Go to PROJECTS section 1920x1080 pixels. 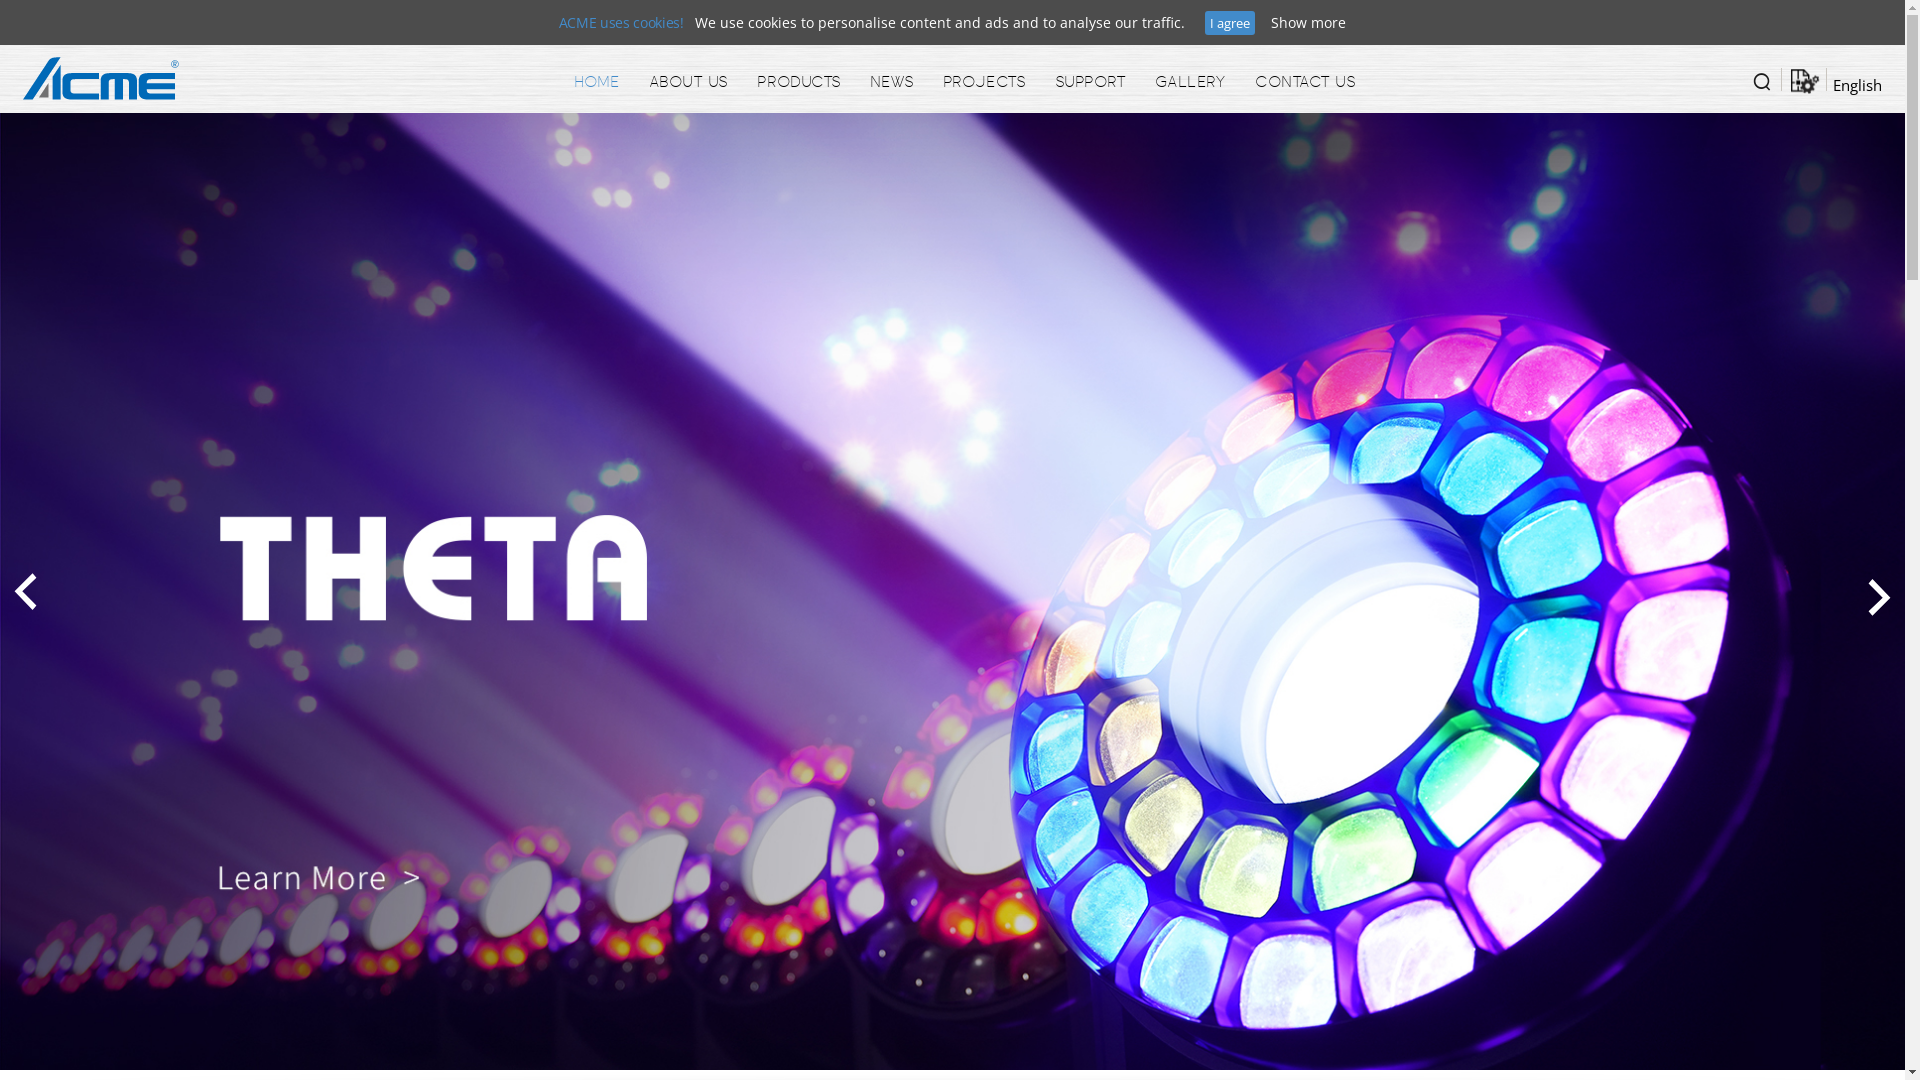pyautogui.click(x=983, y=82)
